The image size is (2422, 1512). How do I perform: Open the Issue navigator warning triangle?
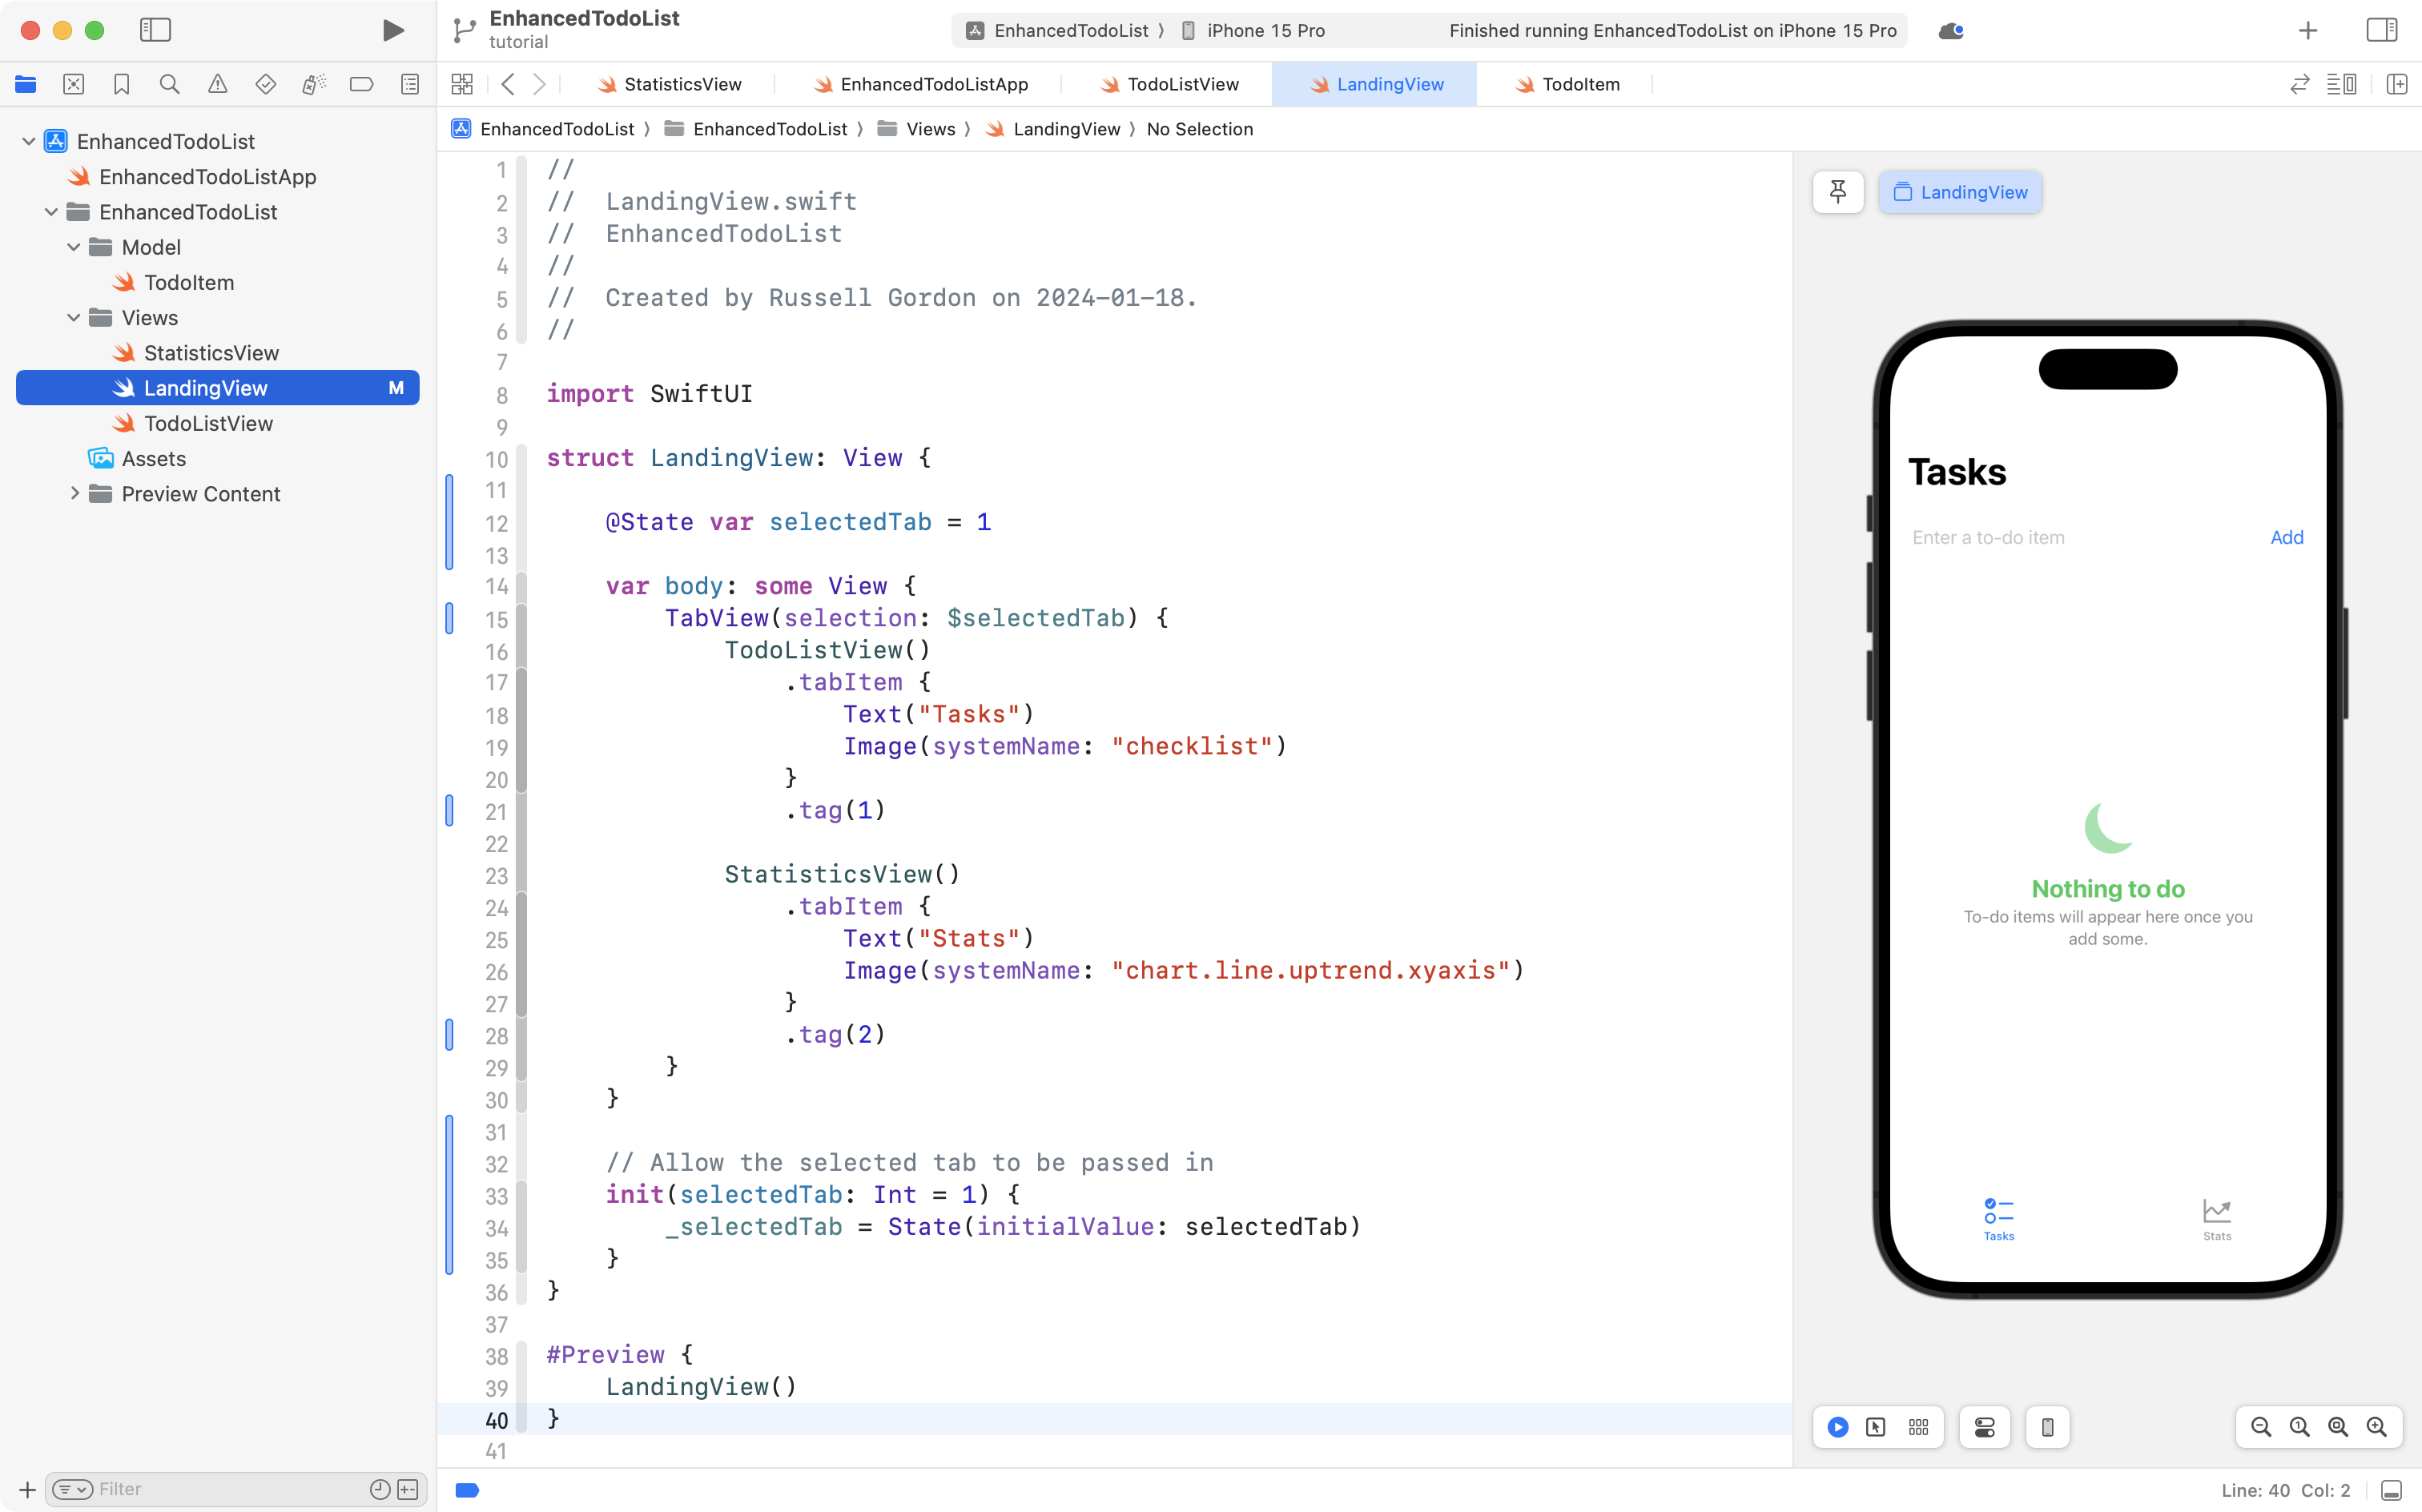click(x=218, y=84)
